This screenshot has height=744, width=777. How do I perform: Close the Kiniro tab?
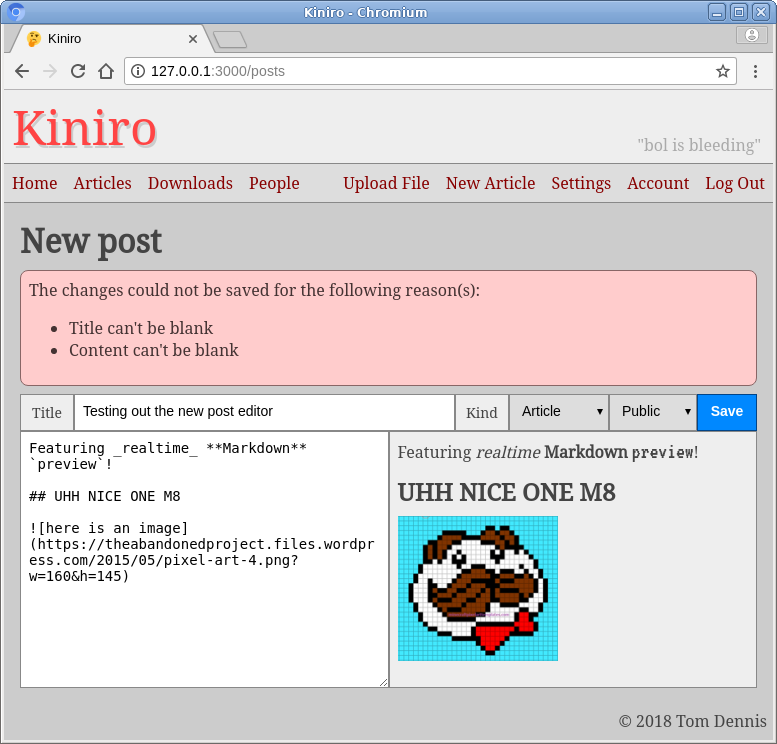(x=193, y=39)
